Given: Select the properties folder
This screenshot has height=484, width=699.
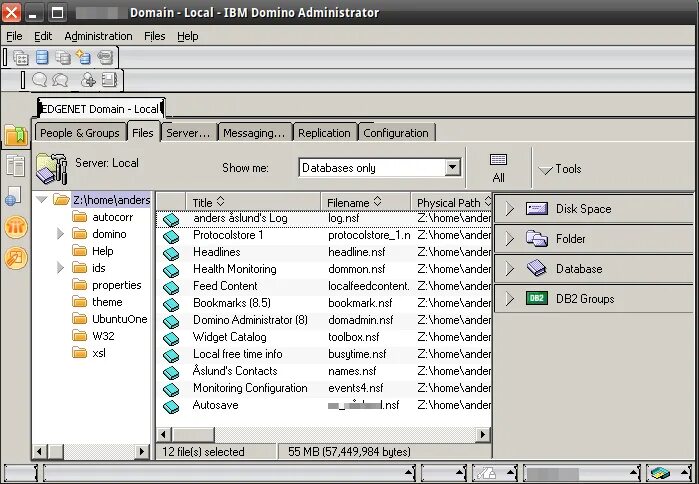Looking at the screenshot, I should 116,285.
